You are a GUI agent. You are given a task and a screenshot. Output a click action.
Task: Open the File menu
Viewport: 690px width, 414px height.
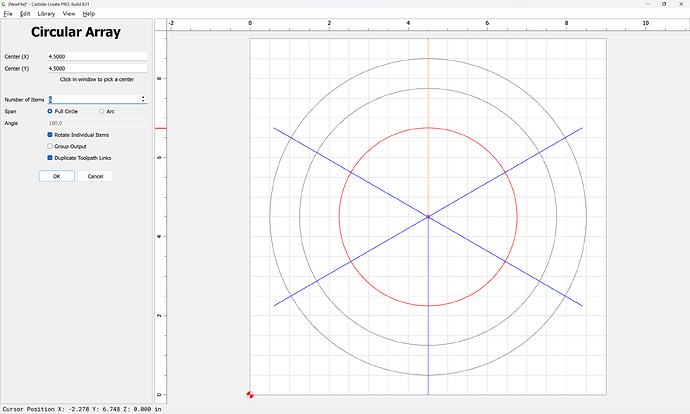(8, 14)
